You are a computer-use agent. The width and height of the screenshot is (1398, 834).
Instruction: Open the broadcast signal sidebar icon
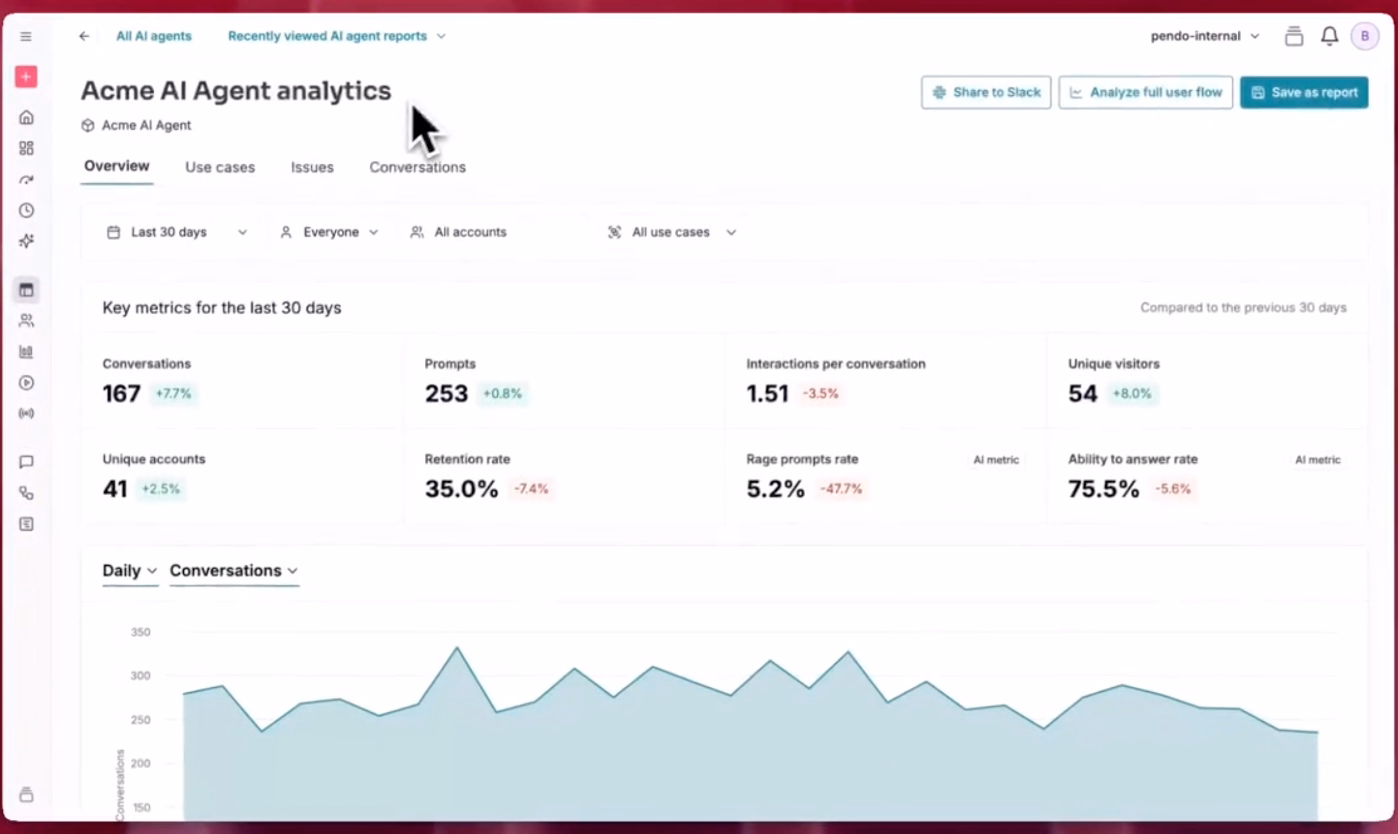(x=26, y=413)
